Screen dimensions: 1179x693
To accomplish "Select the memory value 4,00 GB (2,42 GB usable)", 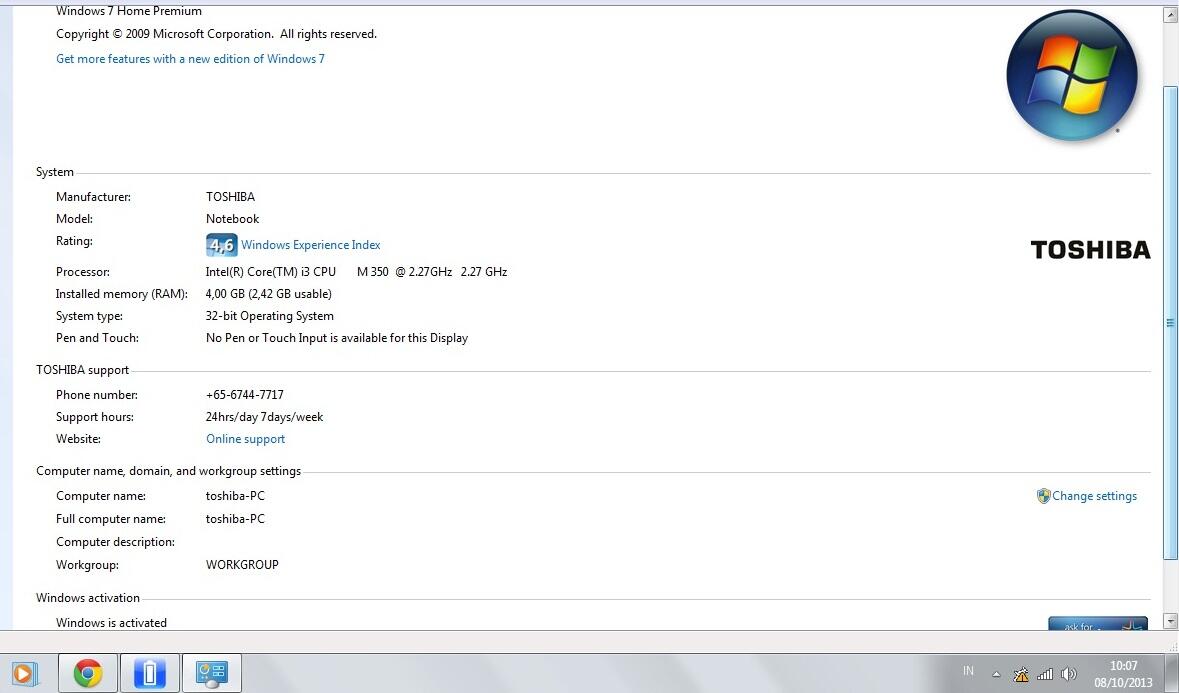I will [x=268, y=294].
